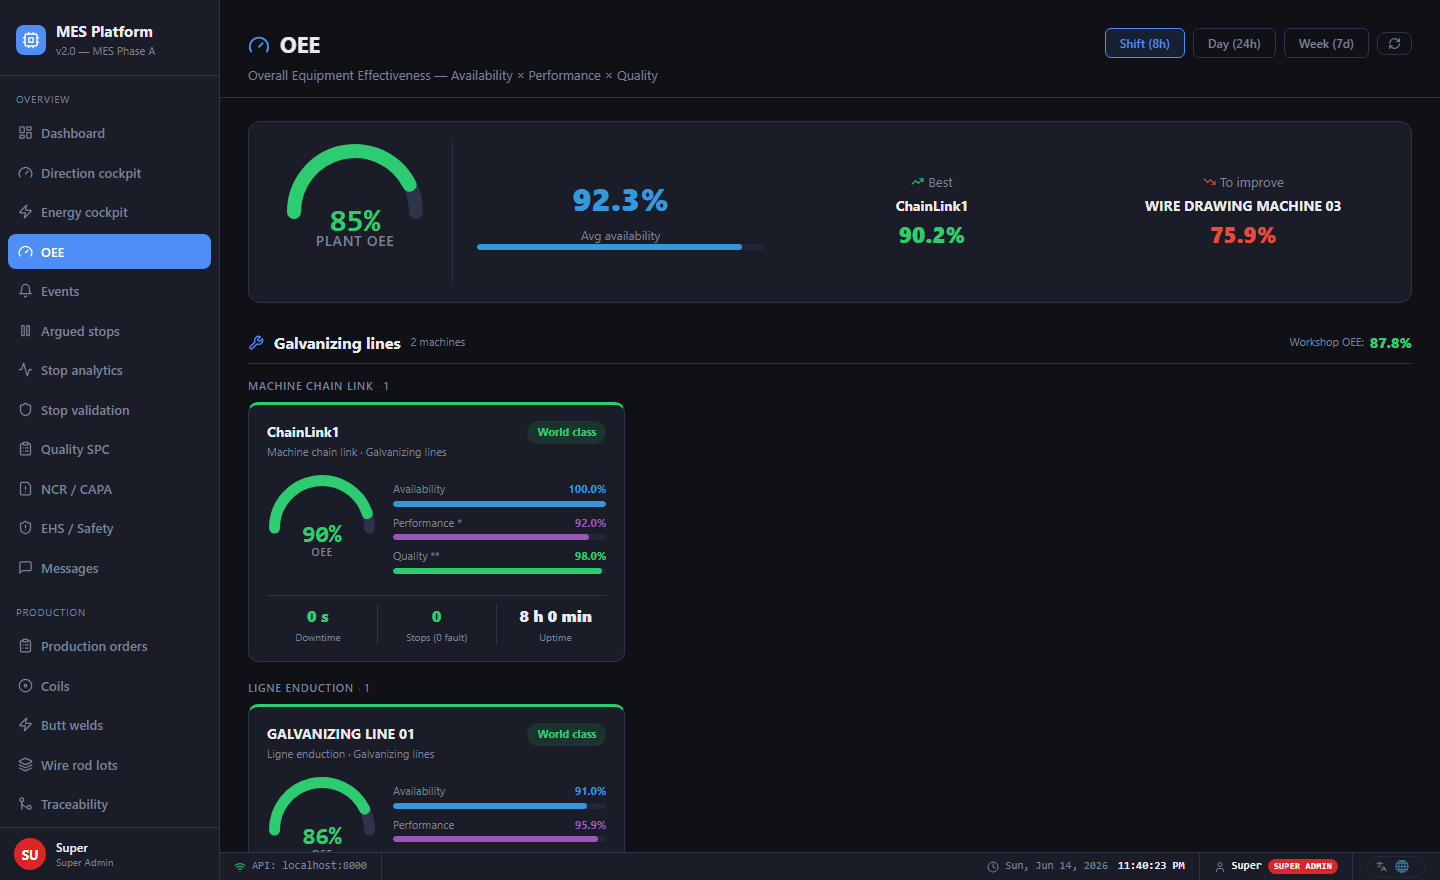Click the Galvanizing lines section heading
Image resolution: width=1440 pixels, height=880 pixels.
point(337,343)
